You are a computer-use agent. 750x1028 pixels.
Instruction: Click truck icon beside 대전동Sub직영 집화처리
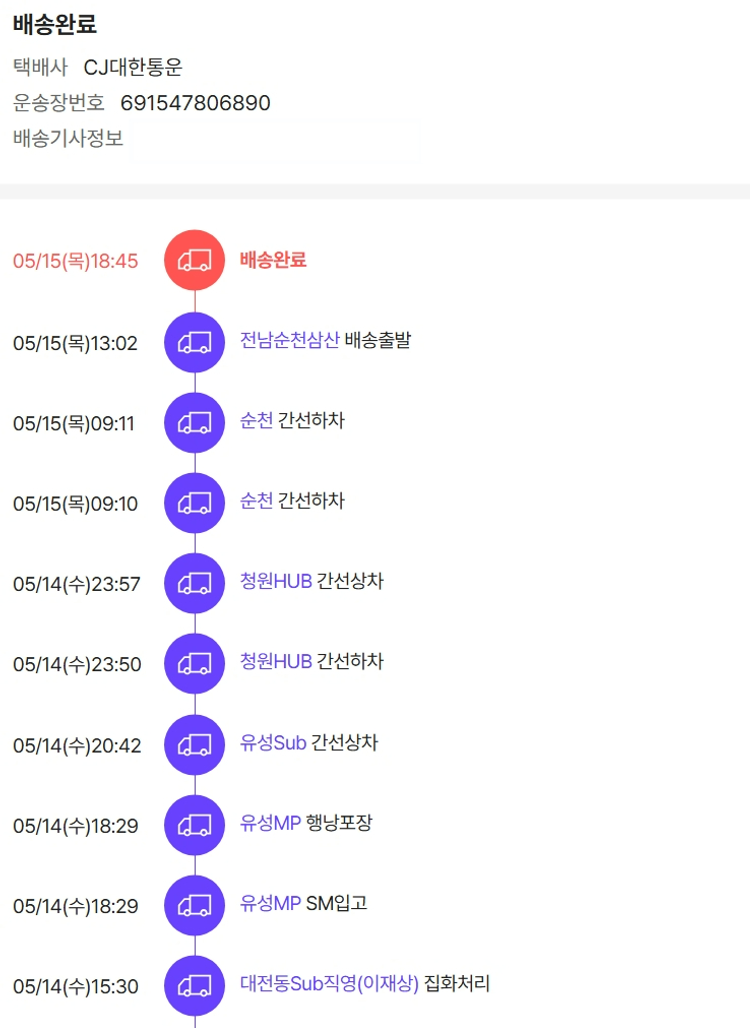coord(194,986)
